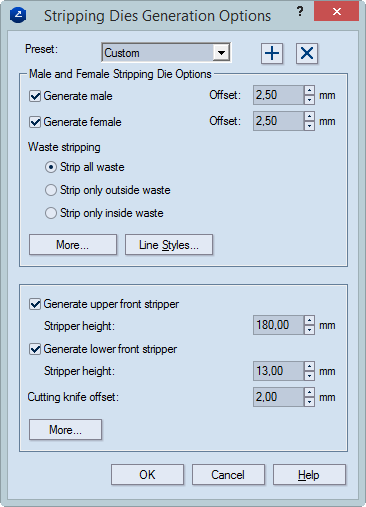Toggle Generate female checkbox

[x=35, y=122]
